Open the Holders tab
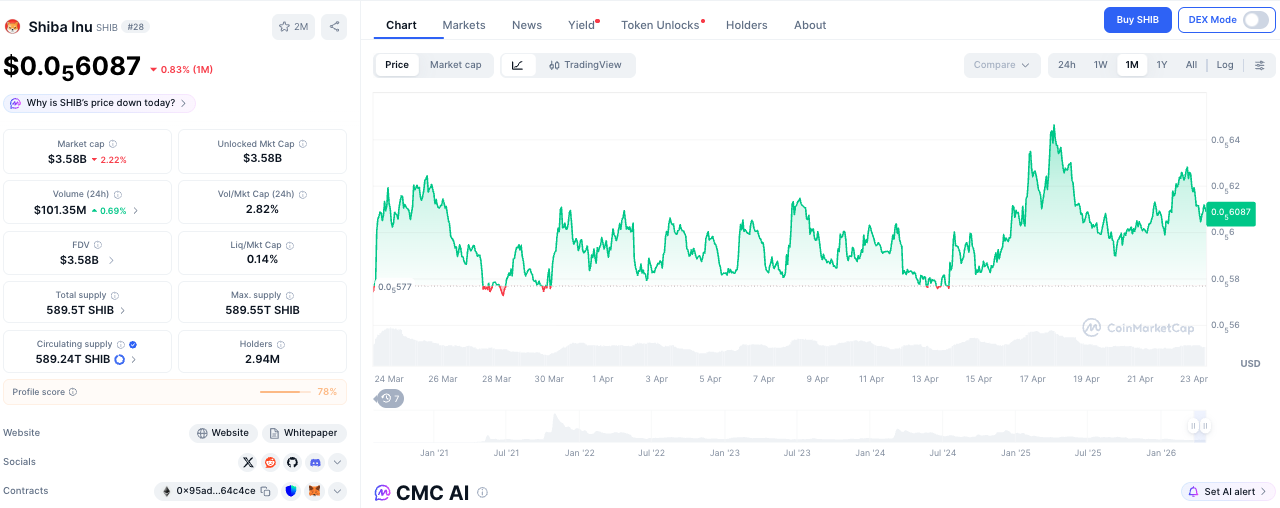The image size is (1280, 508). point(747,25)
